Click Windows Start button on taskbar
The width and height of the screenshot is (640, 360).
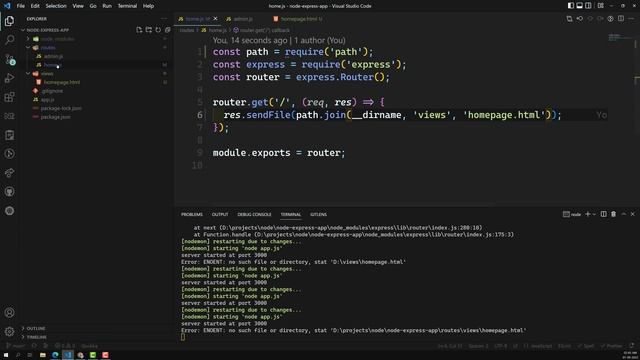point(6,355)
